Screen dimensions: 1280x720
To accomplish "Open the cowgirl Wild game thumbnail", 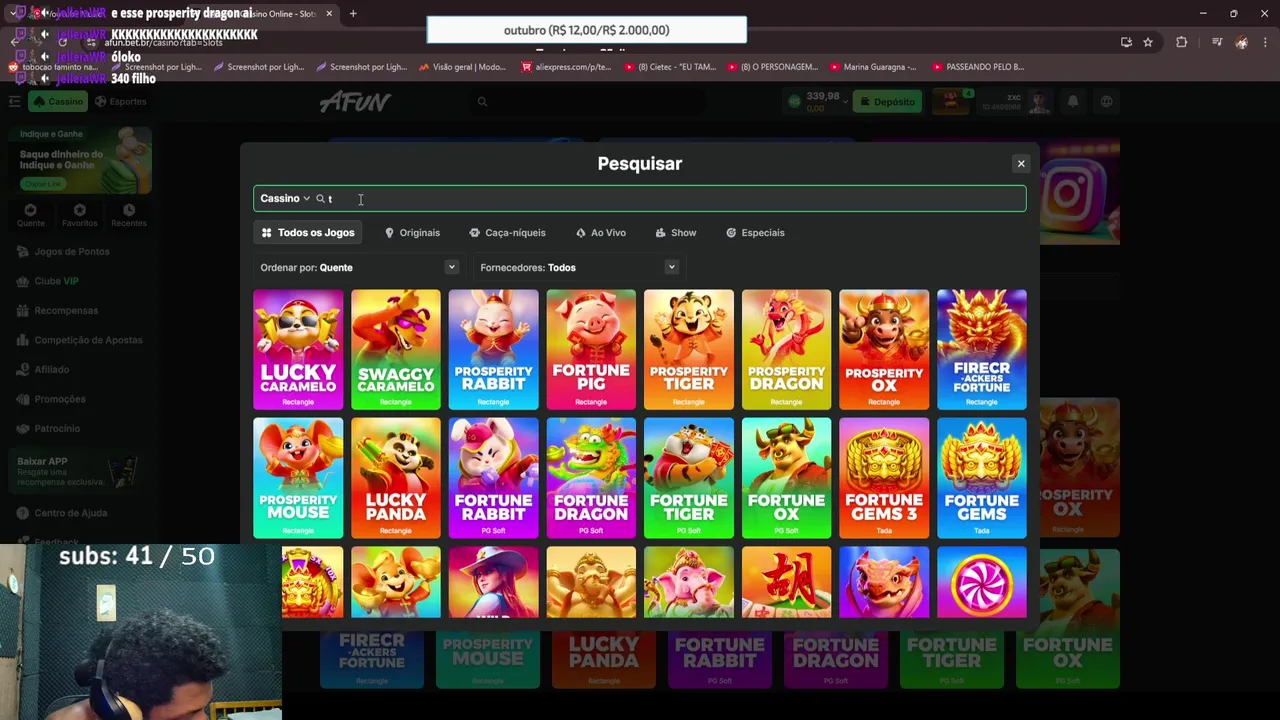I will click(493, 582).
